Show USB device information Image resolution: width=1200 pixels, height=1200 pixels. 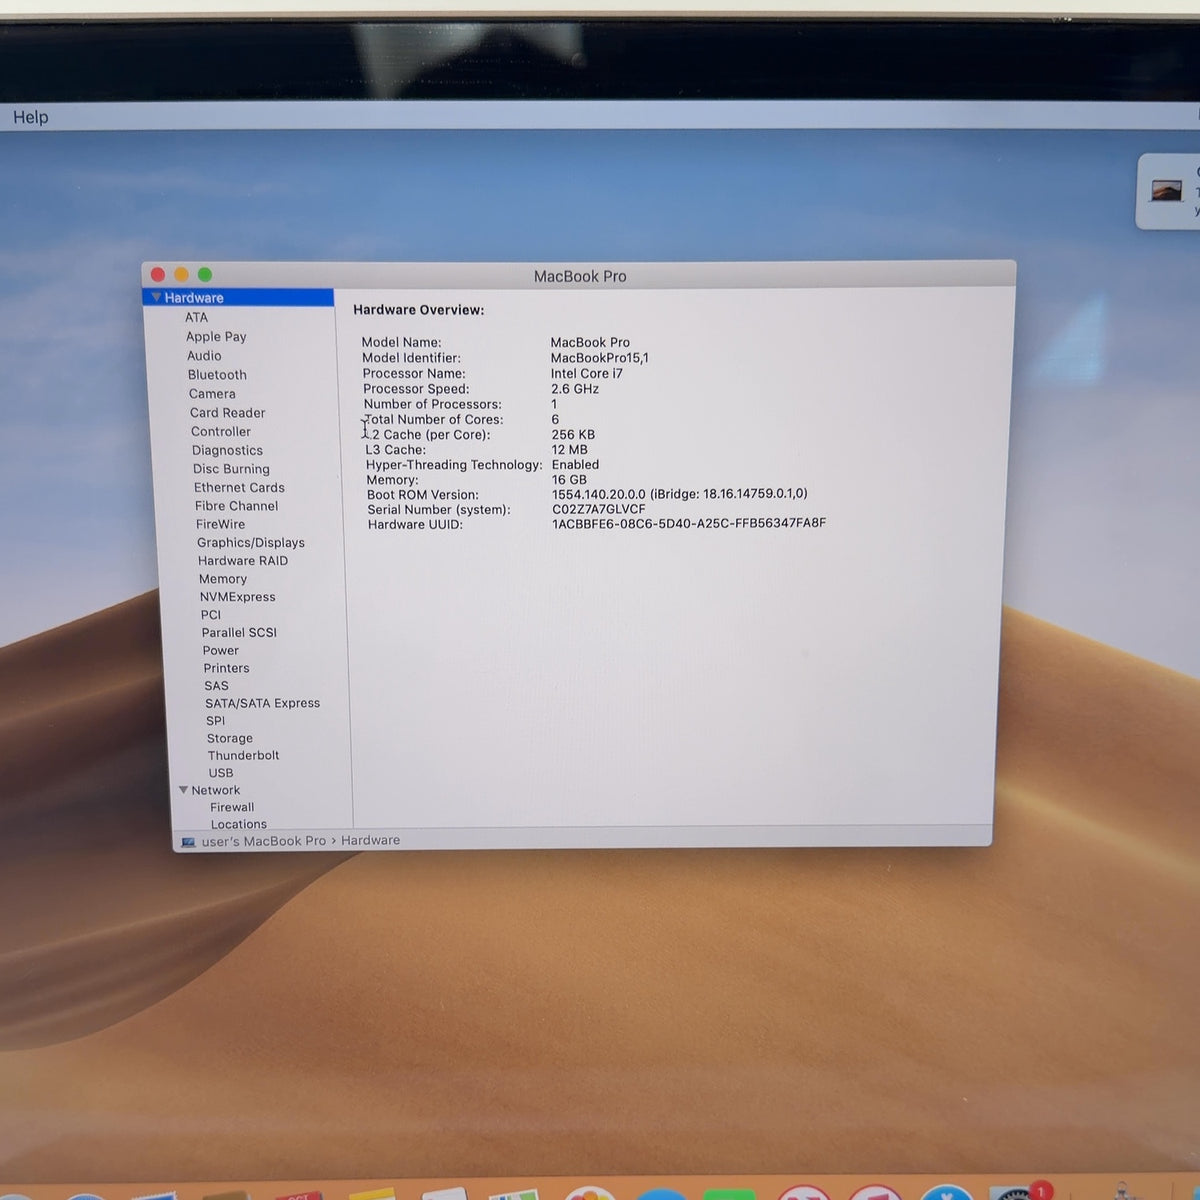[221, 773]
